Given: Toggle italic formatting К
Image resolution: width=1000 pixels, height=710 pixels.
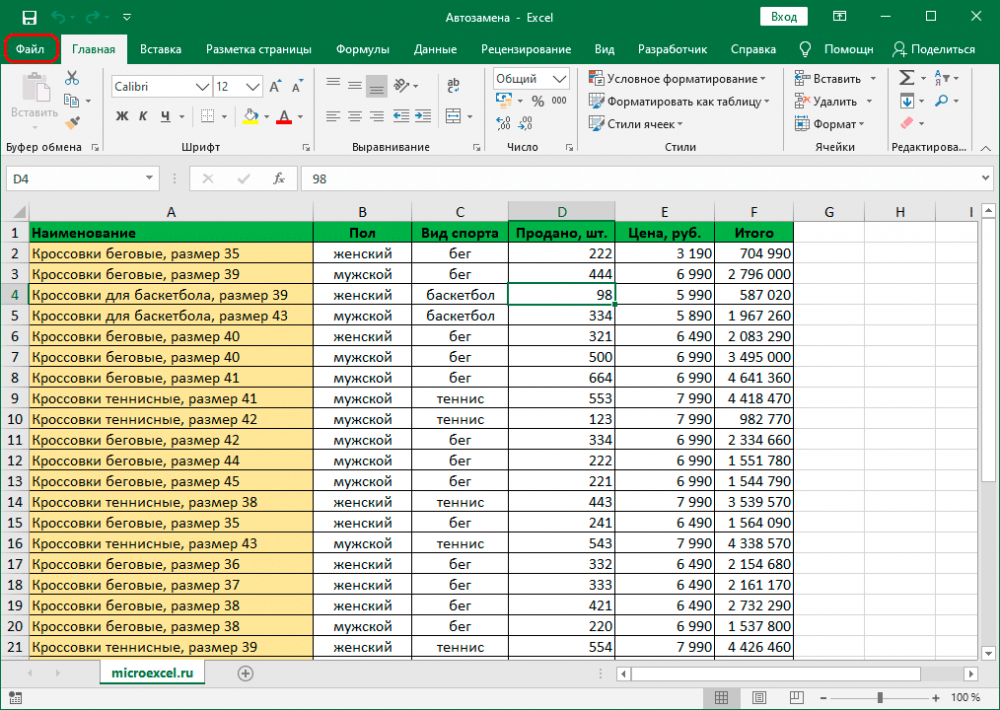Looking at the screenshot, I should click(143, 116).
